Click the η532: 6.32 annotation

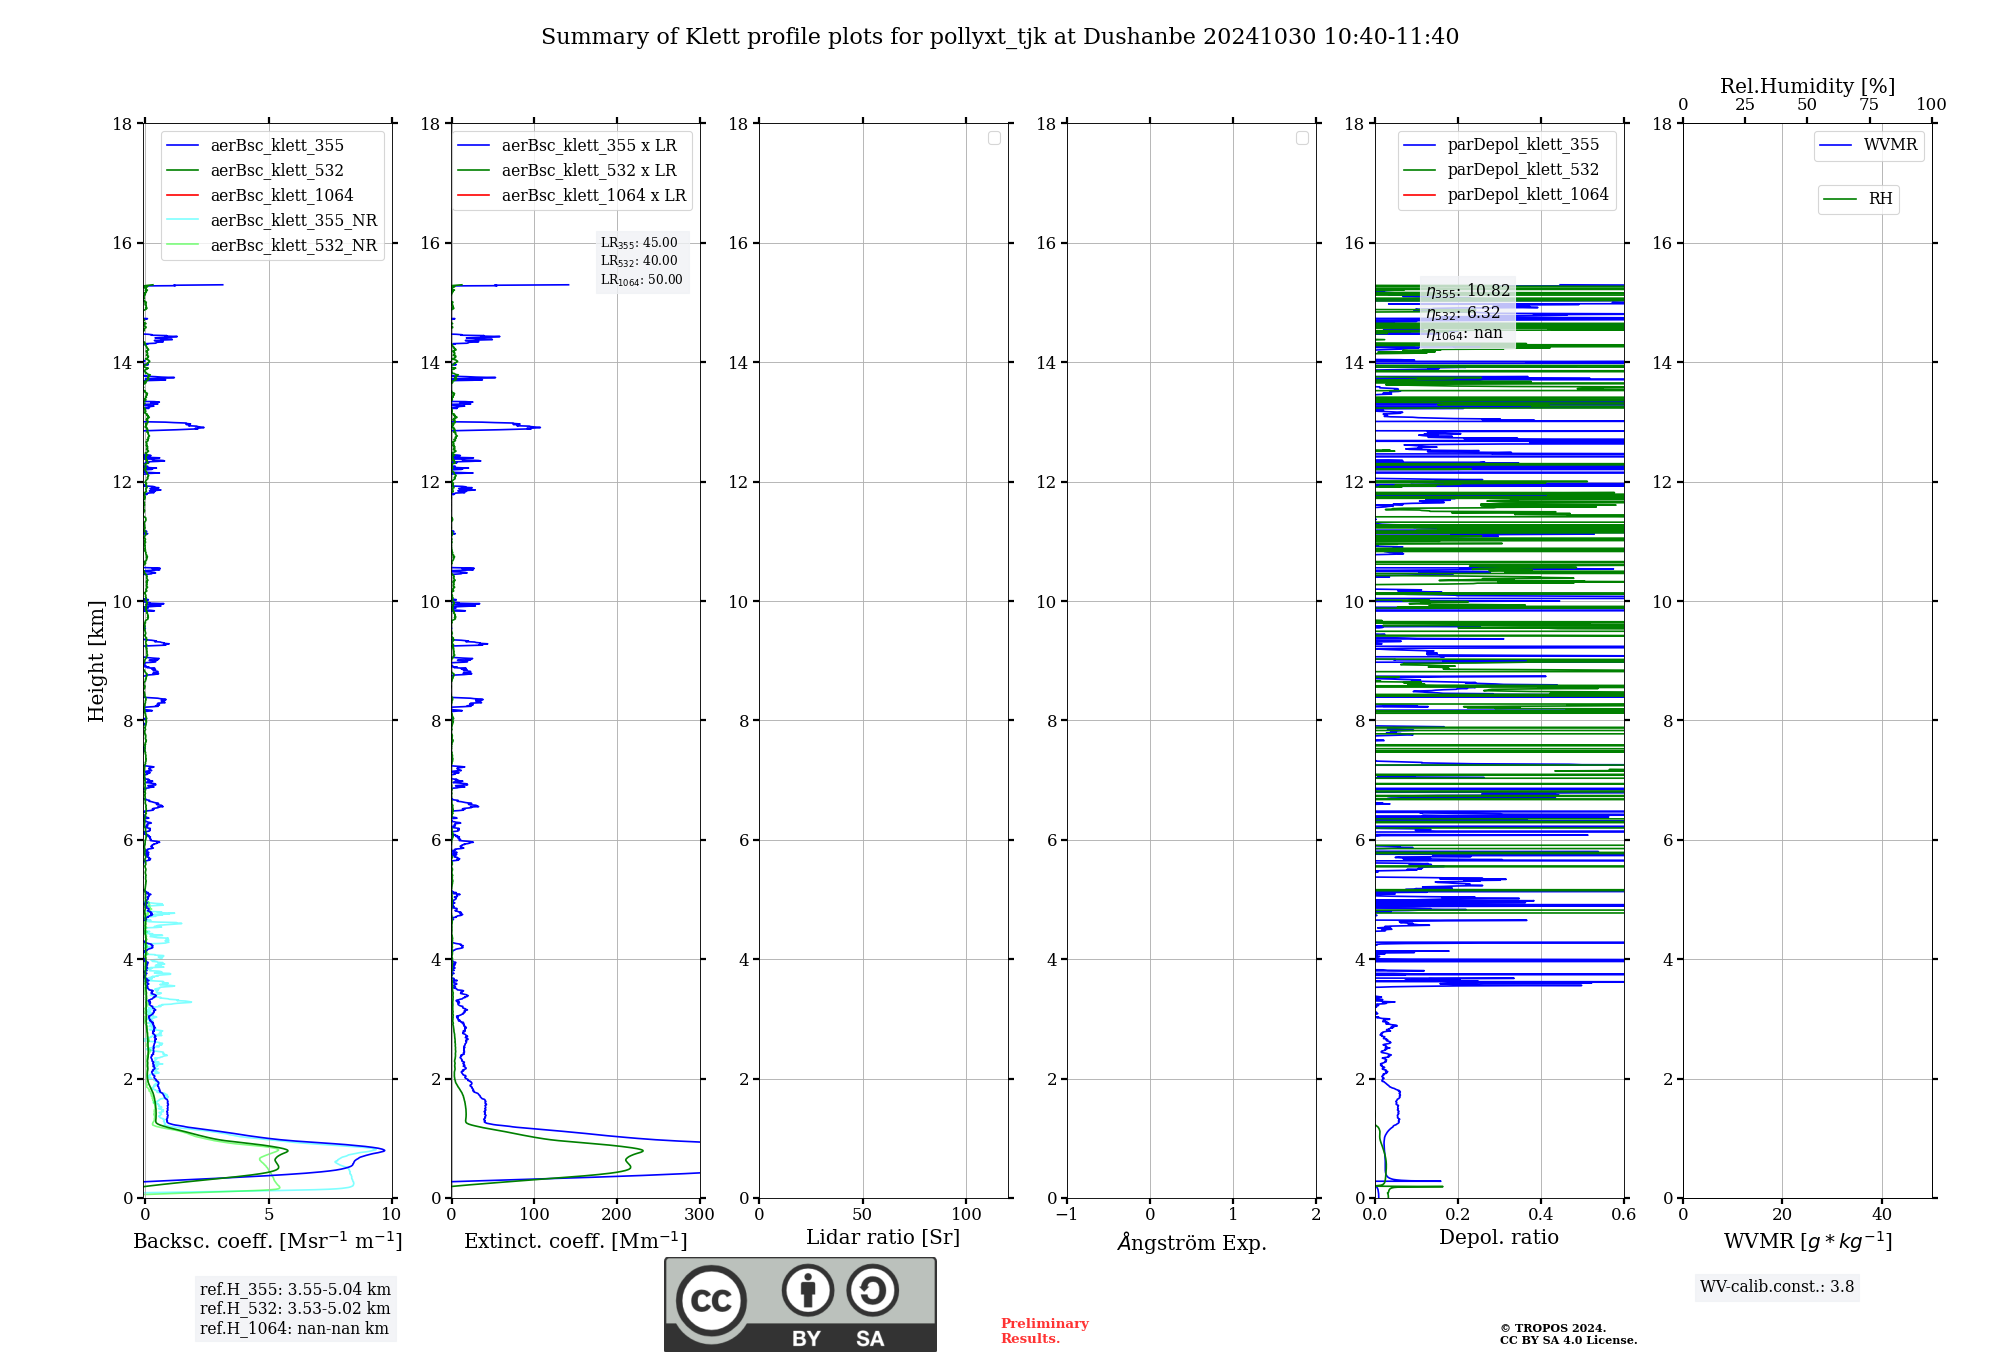click(1463, 313)
